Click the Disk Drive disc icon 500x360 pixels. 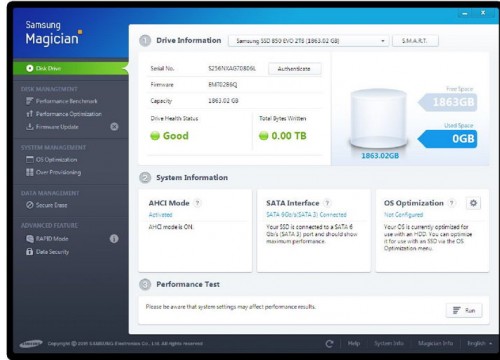(30, 68)
